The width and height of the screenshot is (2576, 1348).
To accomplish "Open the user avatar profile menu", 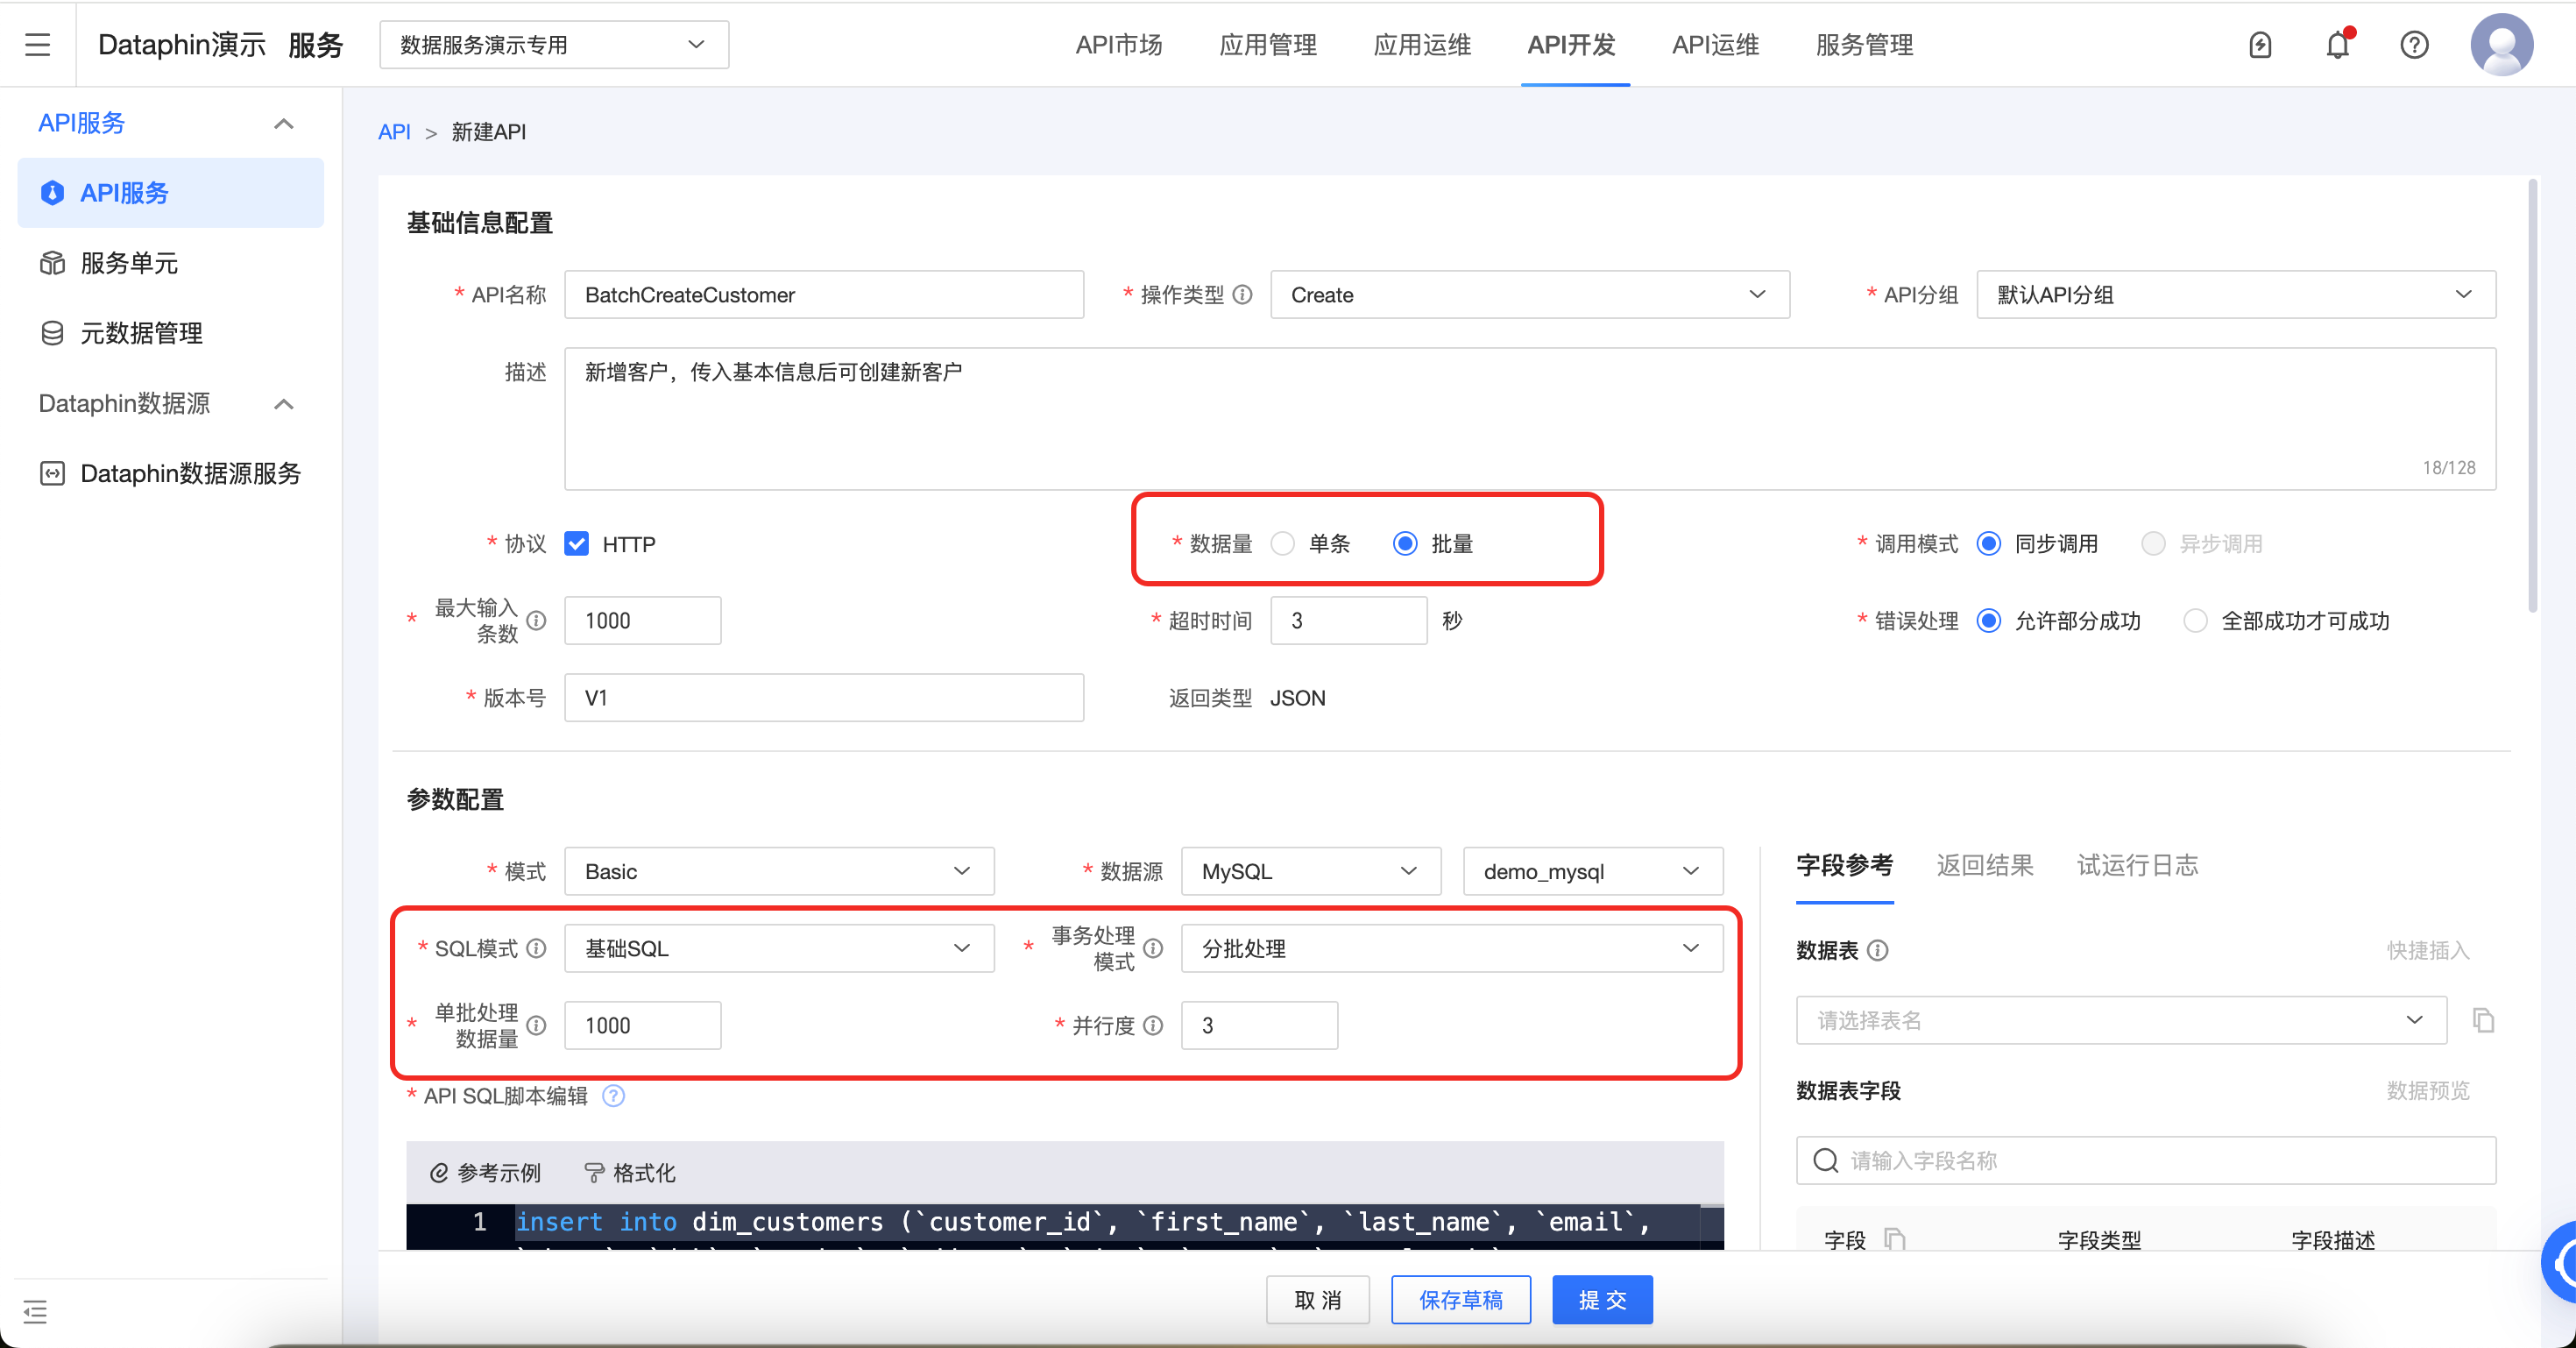I will pos(2501,44).
